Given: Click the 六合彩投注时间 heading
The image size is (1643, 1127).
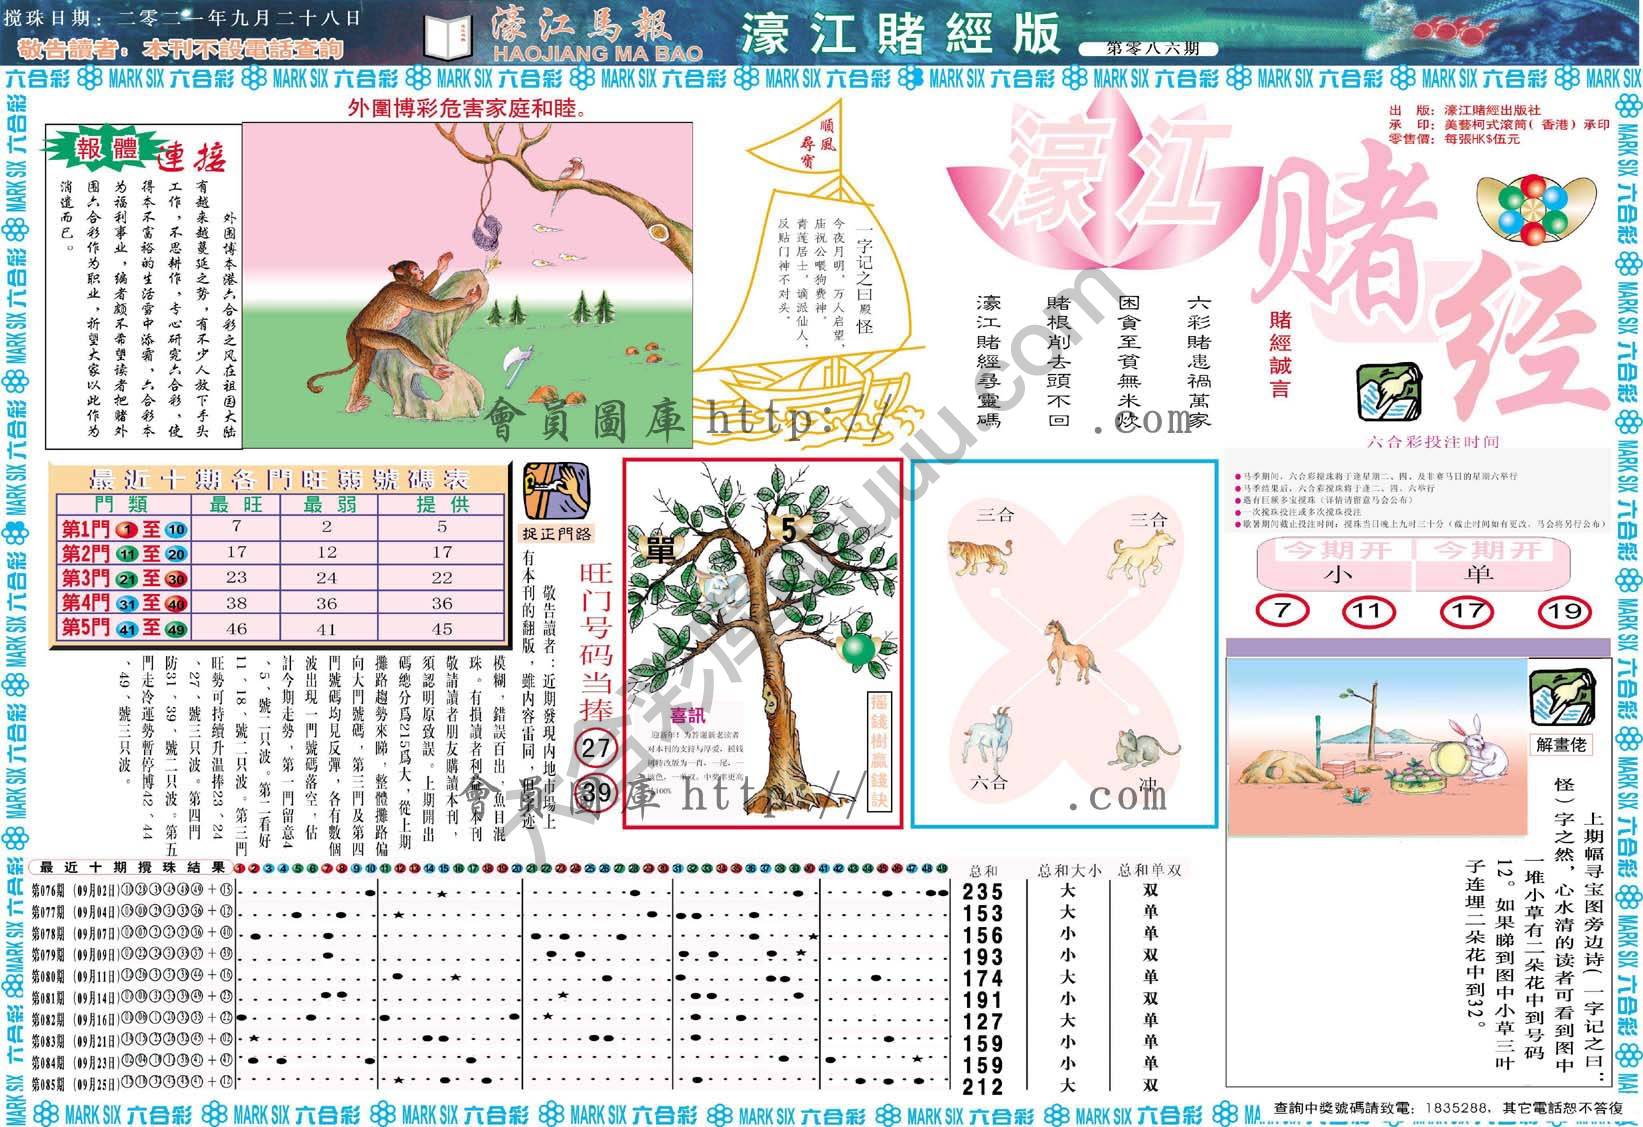Looking at the screenshot, I should pos(1433,441).
